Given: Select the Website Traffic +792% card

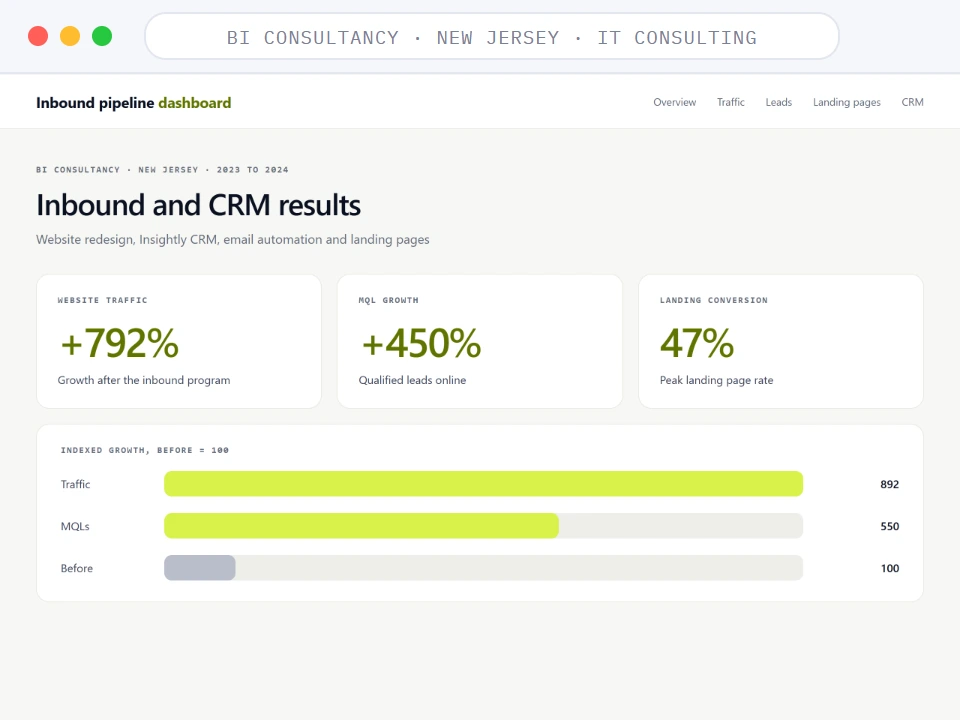Looking at the screenshot, I should pos(179,341).
